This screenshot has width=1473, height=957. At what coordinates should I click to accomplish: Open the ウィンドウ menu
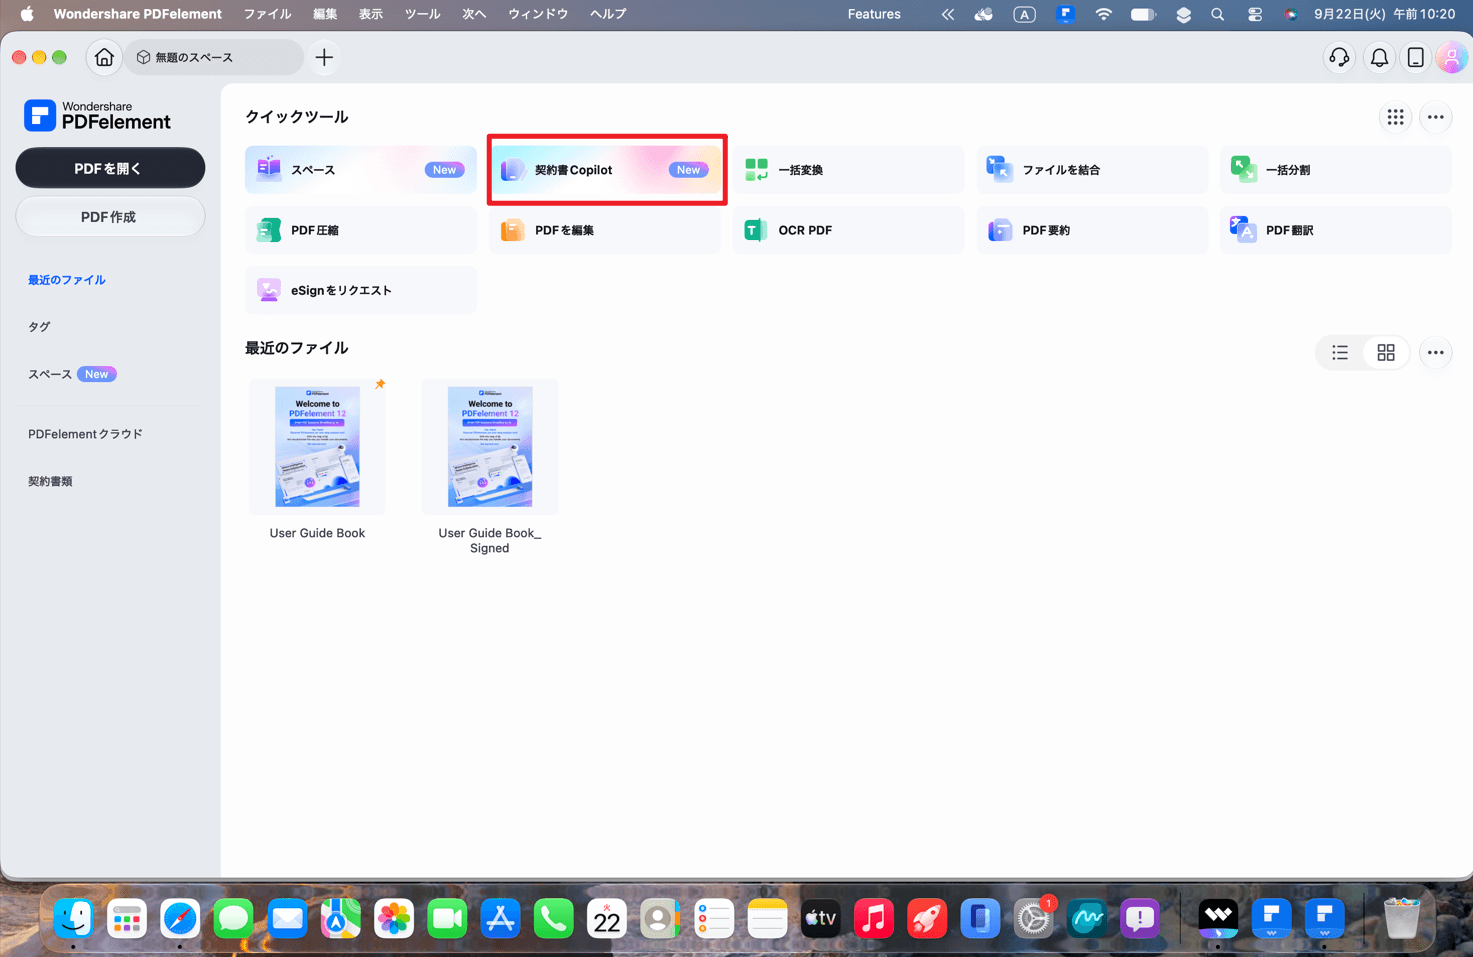click(x=538, y=14)
